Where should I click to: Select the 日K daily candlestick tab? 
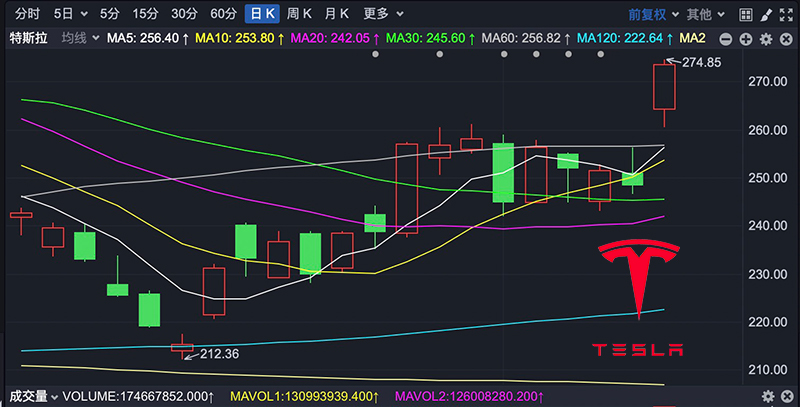pyautogui.click(x=262, y=14)
